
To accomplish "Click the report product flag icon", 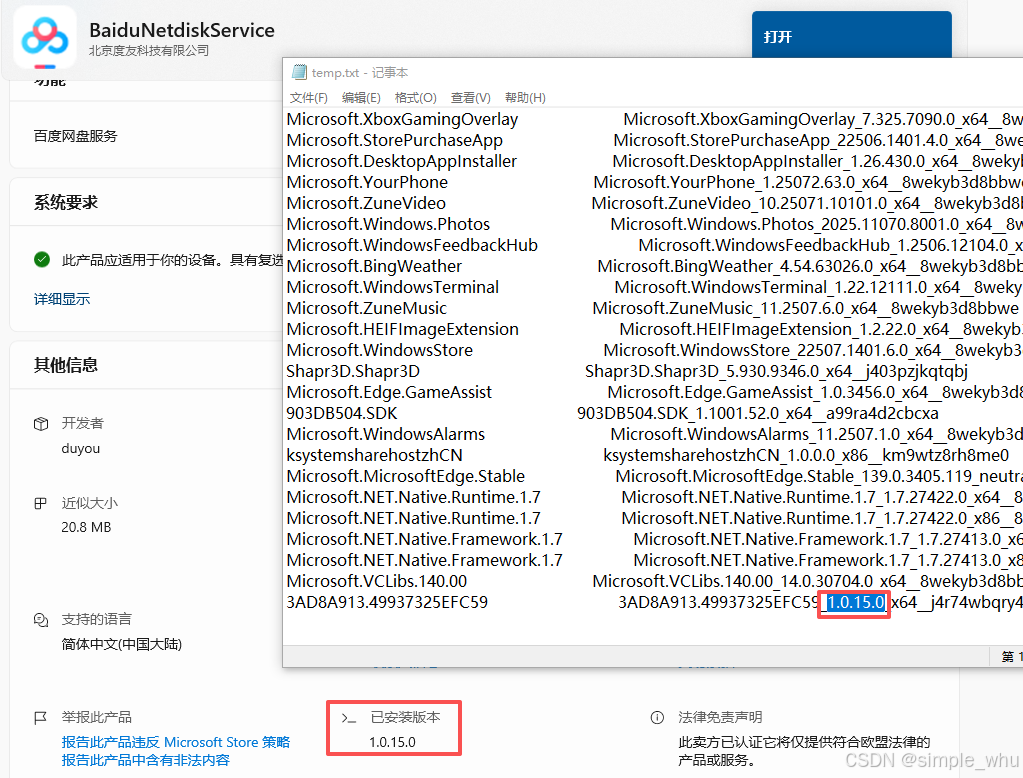I will pyautogui.click(x=40, y=718).
